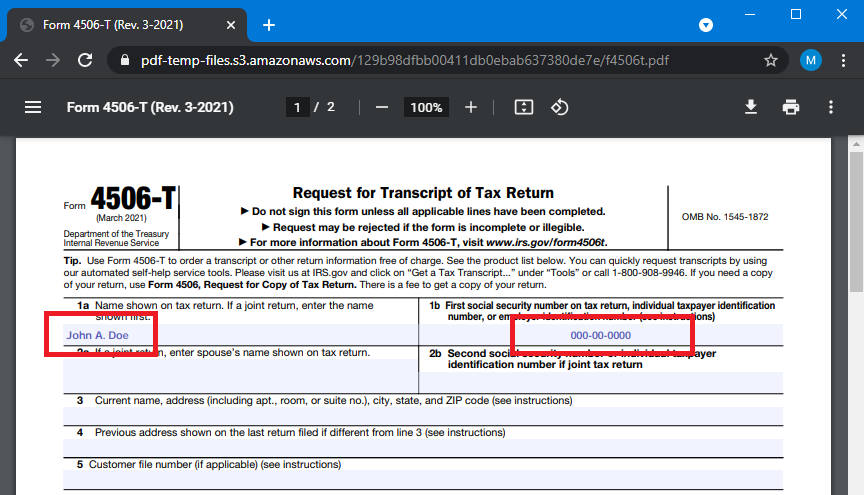Close the Form 4506-T tab
This screenshot has width=864, height=495.
click(x=231, y=25)
